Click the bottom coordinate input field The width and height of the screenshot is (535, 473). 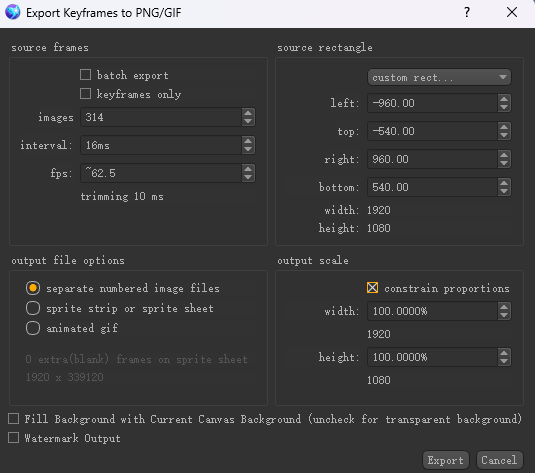pyautogui.click(x=432, y=187)
